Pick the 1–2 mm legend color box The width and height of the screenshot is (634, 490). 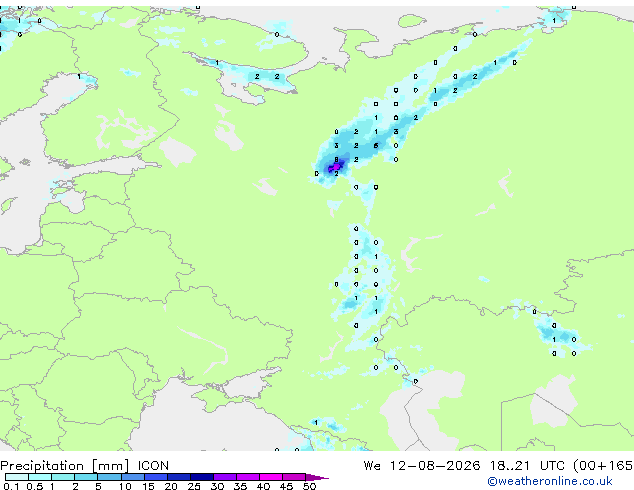63,477
